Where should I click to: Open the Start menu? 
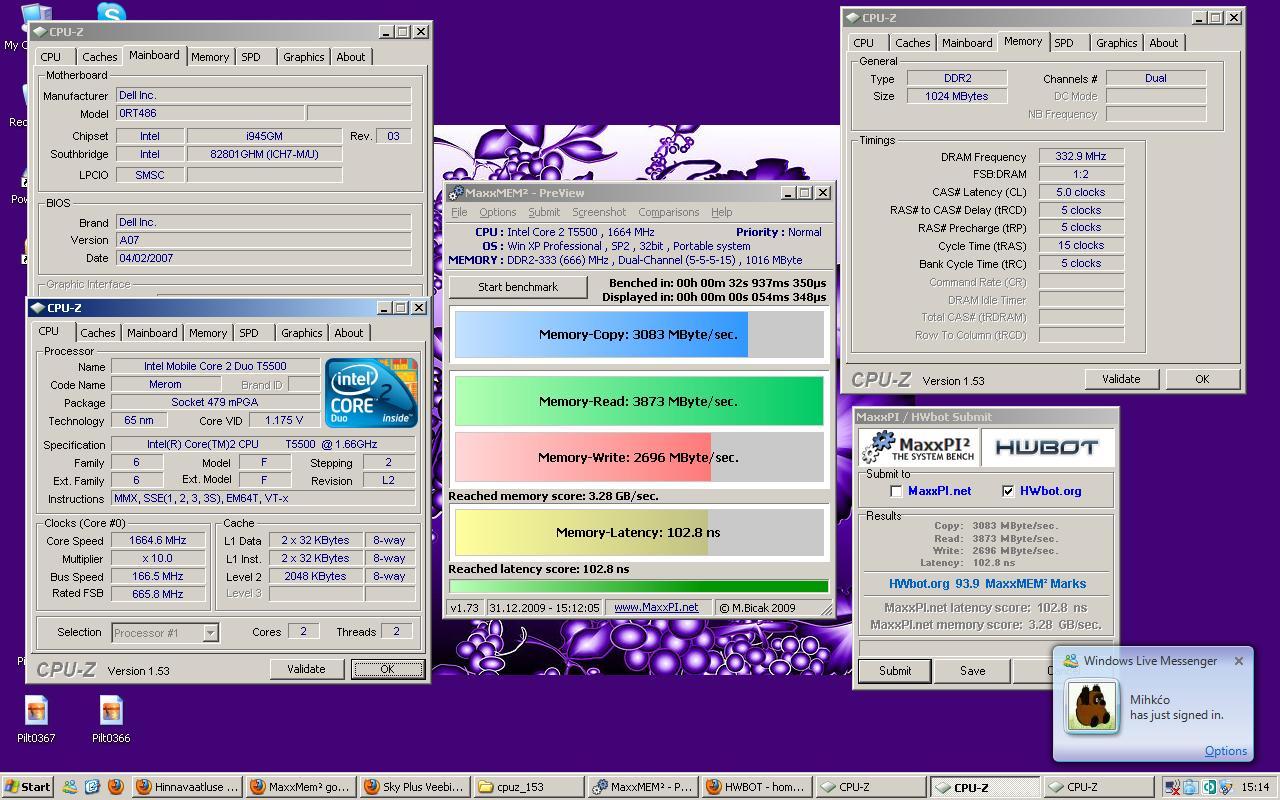(x=28, y=787)
